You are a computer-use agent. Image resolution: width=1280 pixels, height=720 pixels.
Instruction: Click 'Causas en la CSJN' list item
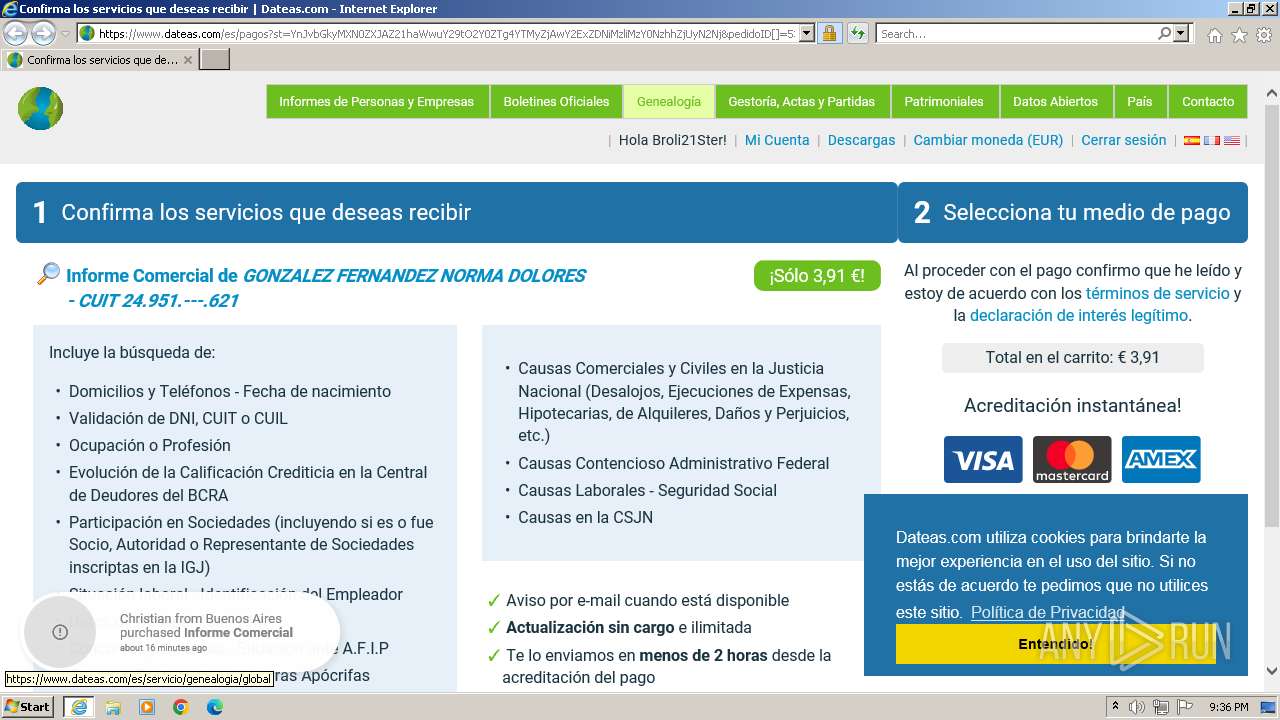pyautogui.click(x=585, y=517)
